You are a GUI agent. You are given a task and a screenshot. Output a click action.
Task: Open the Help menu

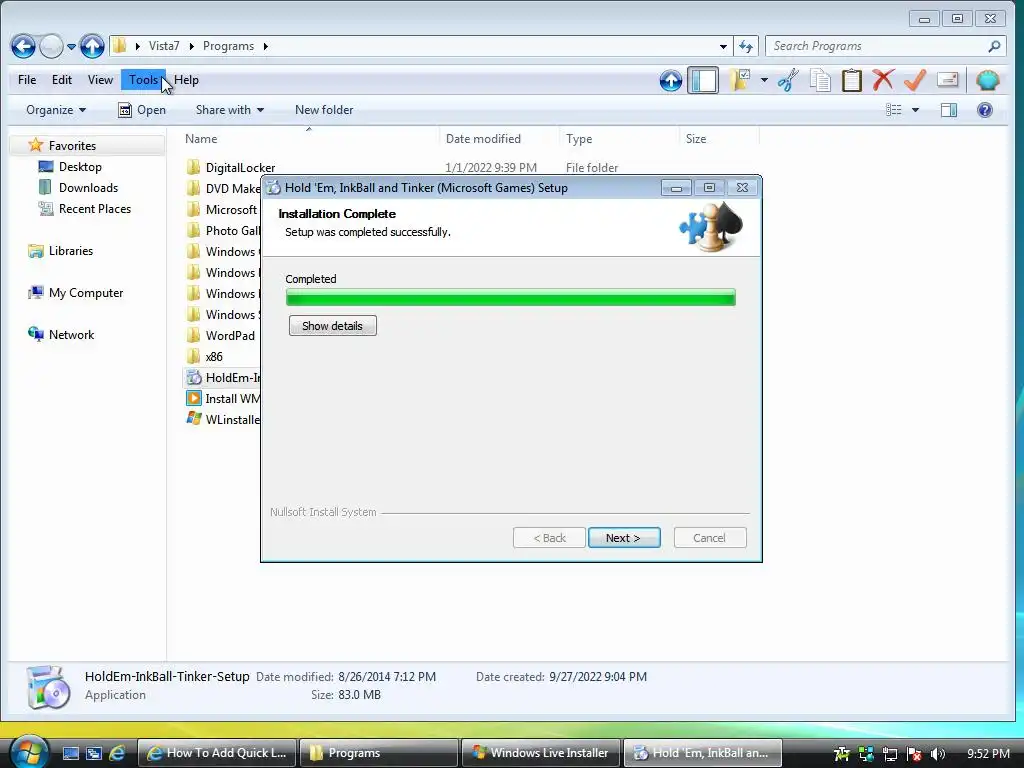point(186,80)
